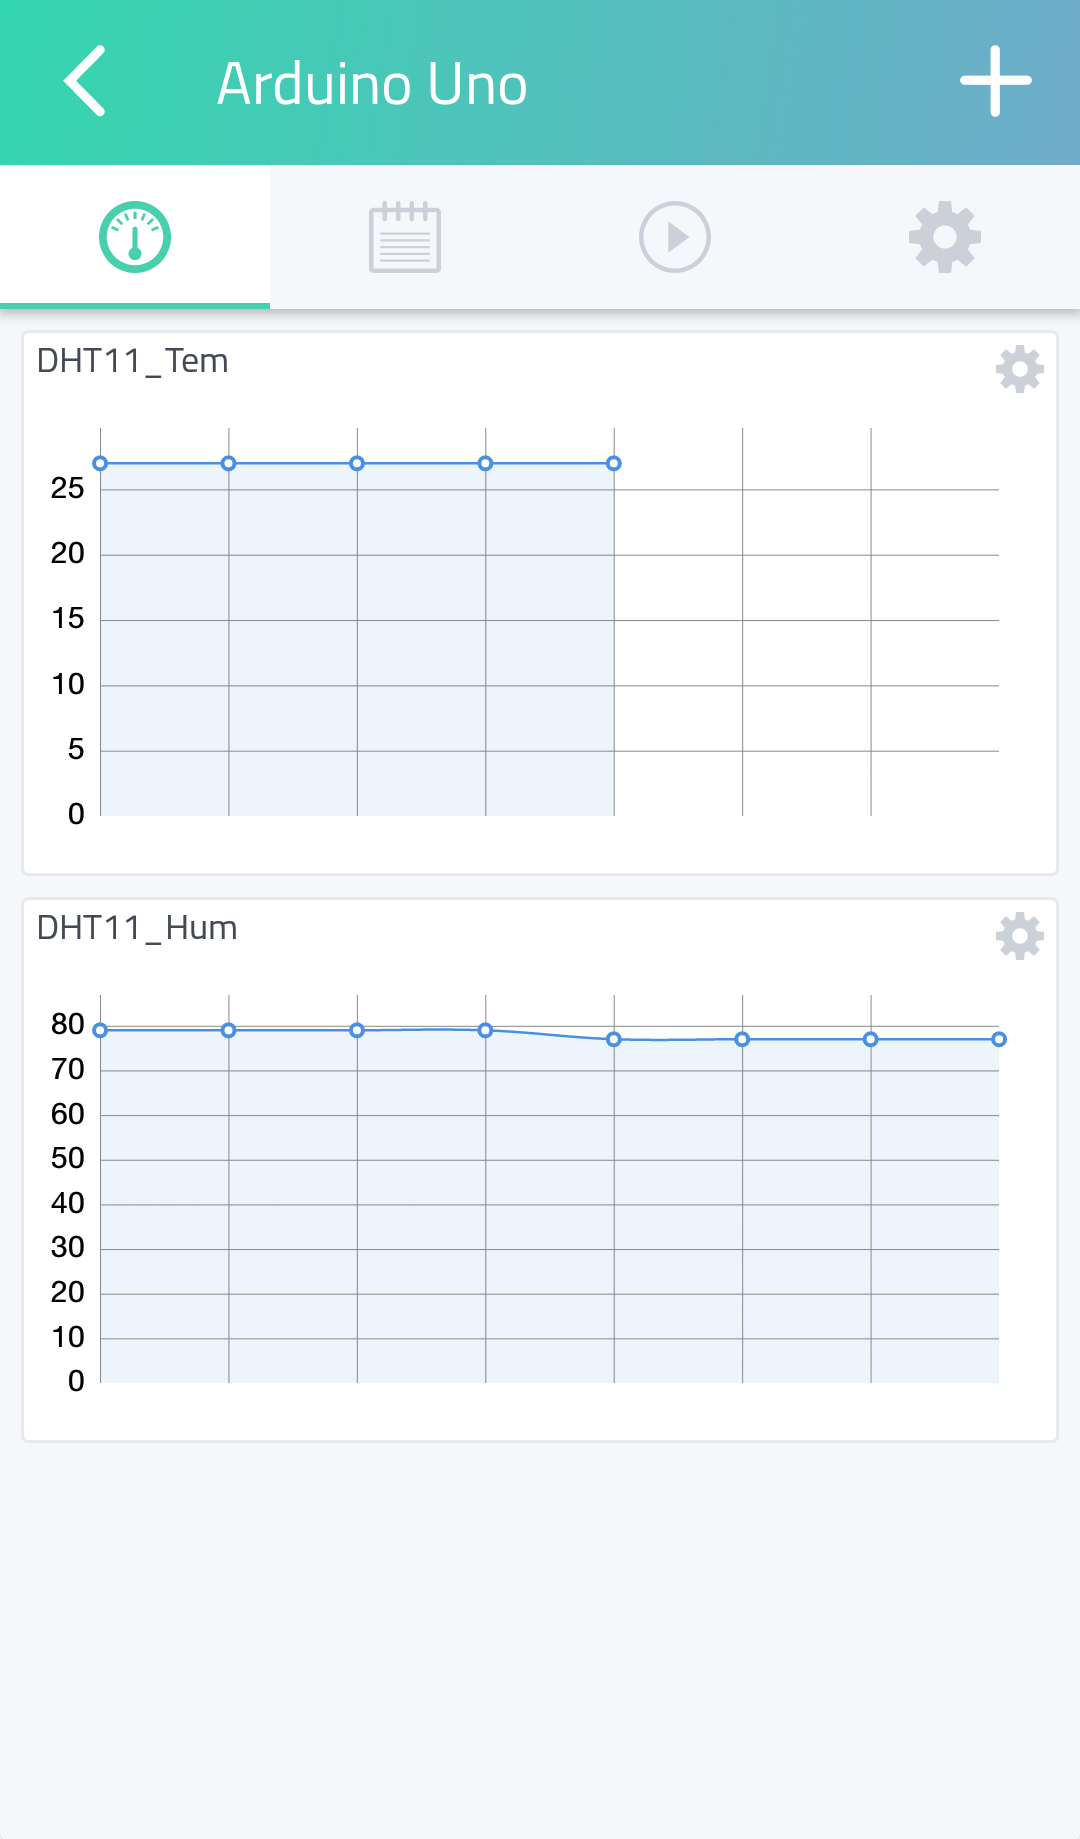Viewport: 1080px width, 1839px height.
Task: Open DHT11_Hum widget settings gear
Action: tap(1020, 936)
